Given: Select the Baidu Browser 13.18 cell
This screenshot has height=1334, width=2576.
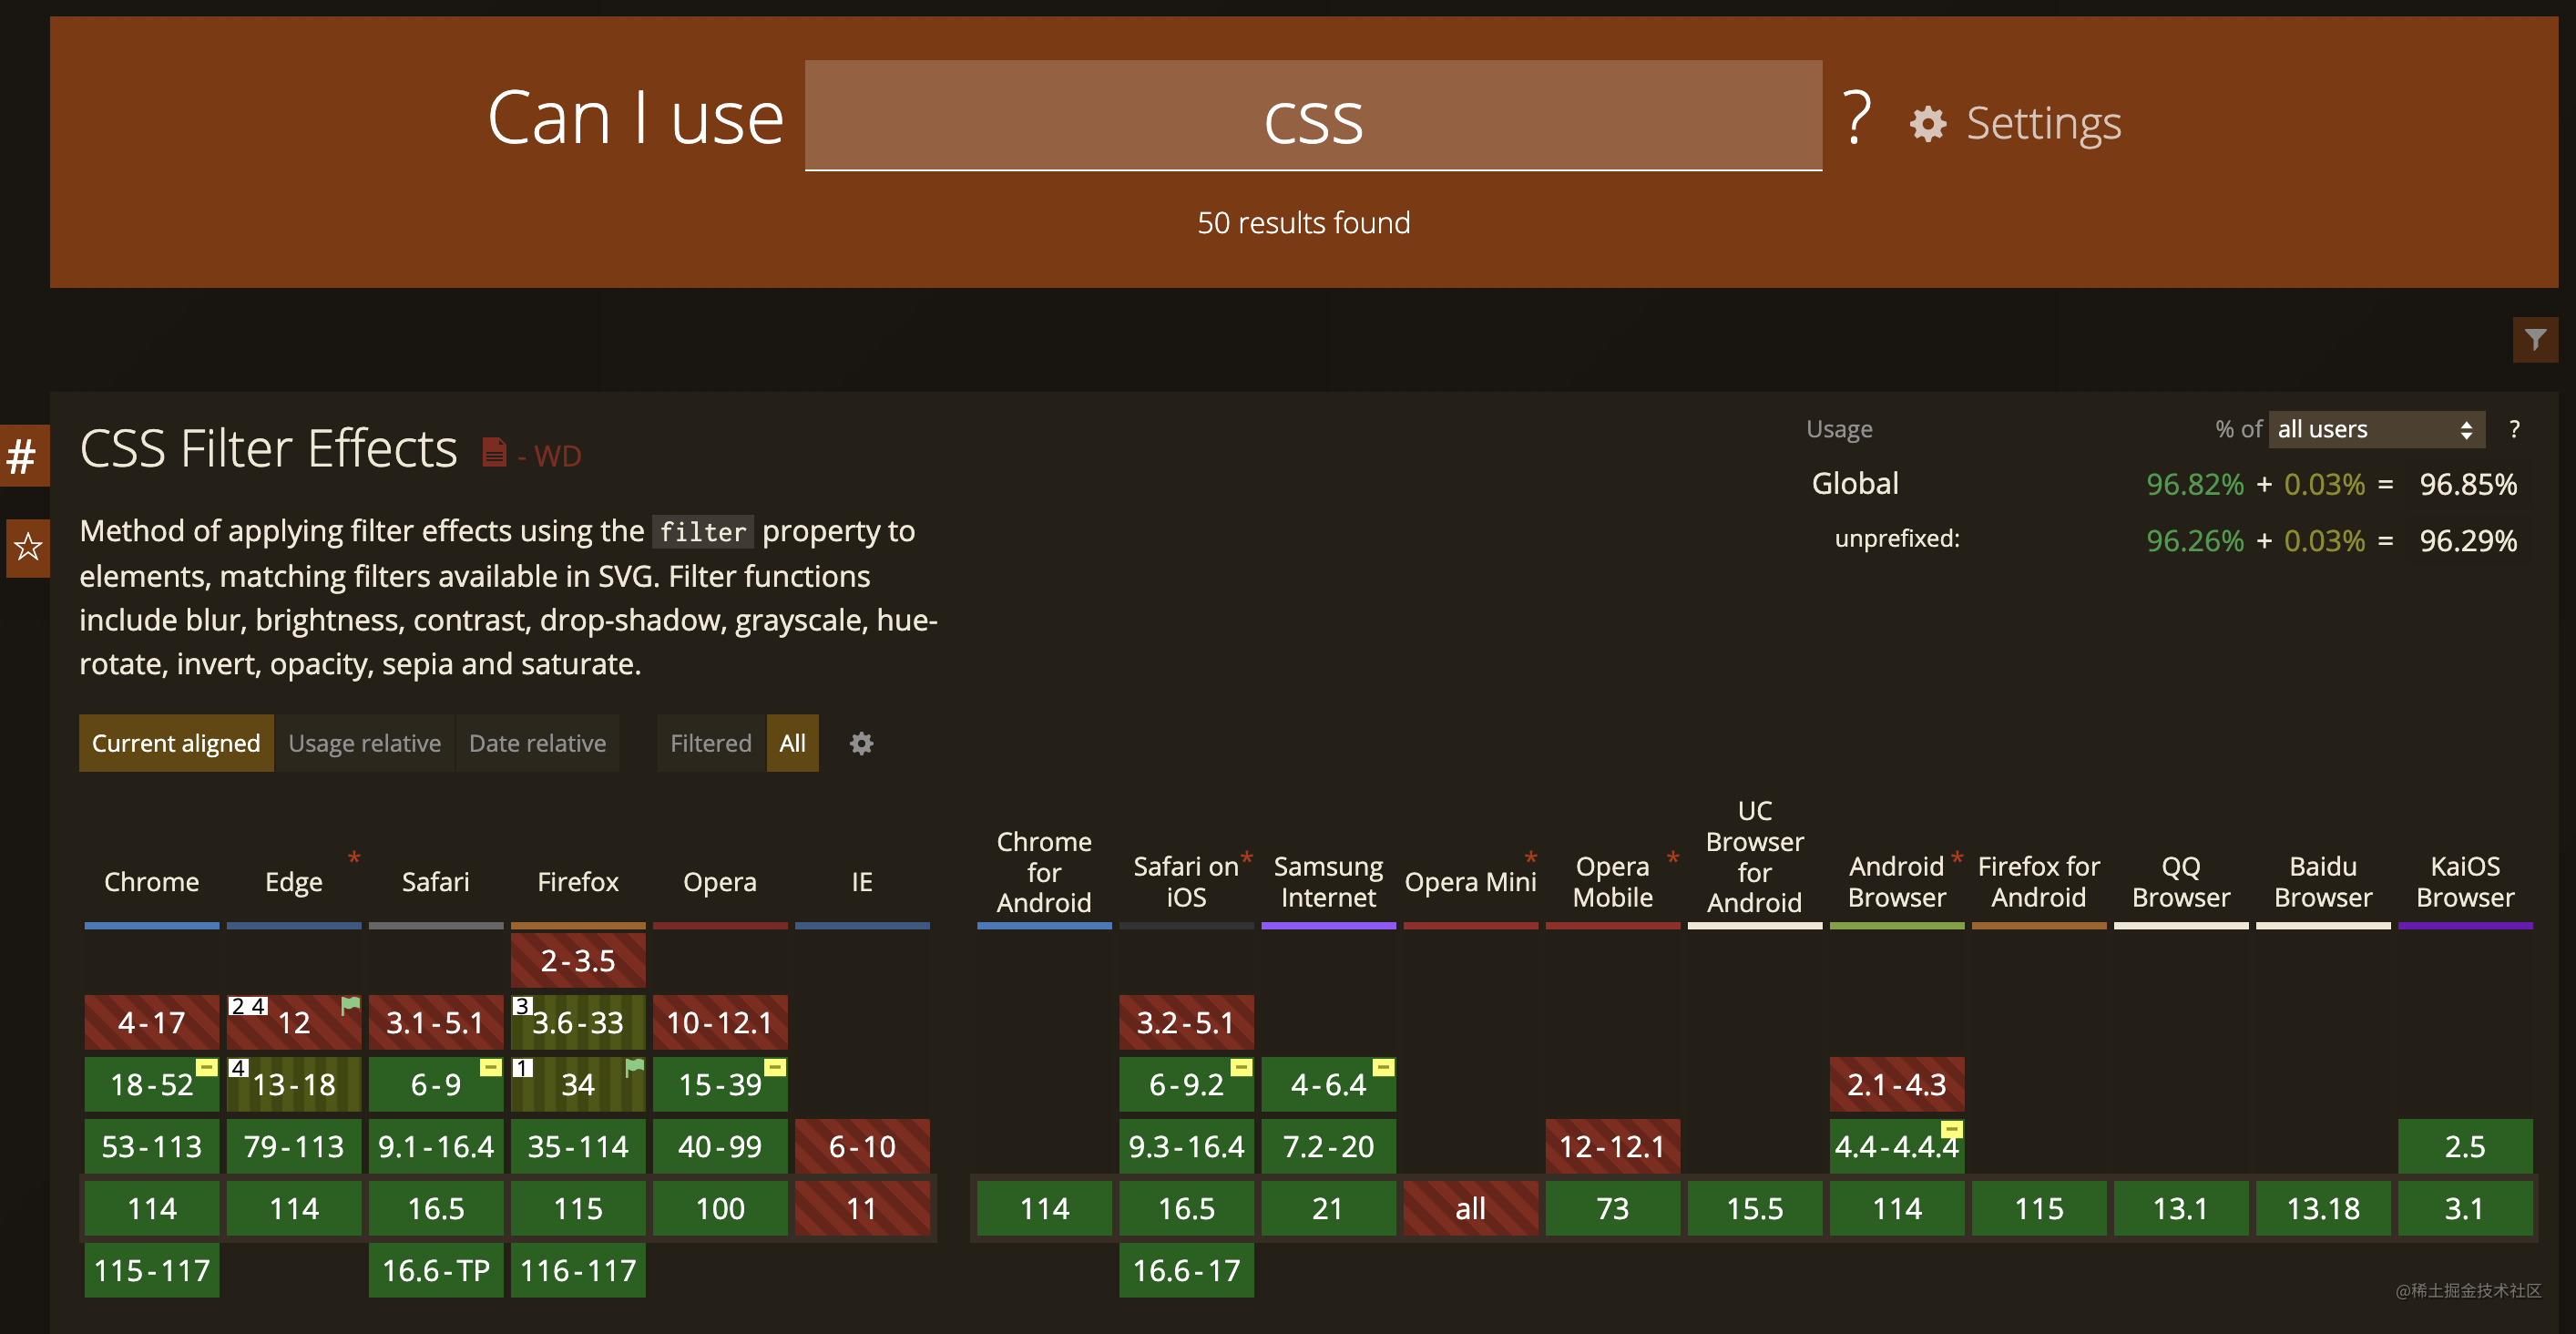Looking at the screenshot, I should 2322,1208.
